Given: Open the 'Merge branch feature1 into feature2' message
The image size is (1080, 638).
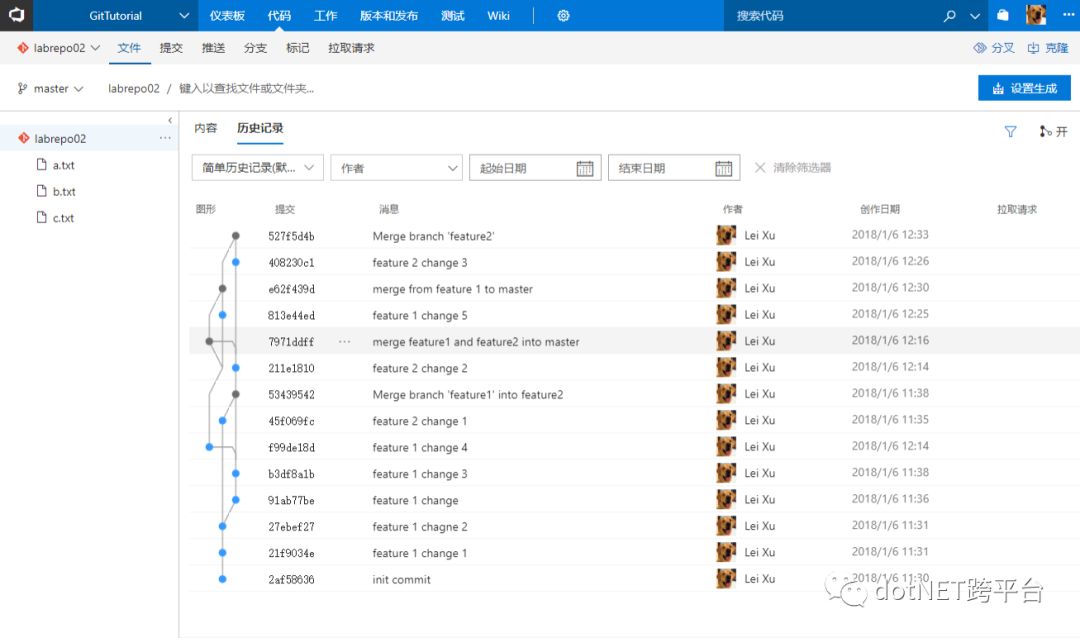Looking at the screenshot, I should click(468, 395).
